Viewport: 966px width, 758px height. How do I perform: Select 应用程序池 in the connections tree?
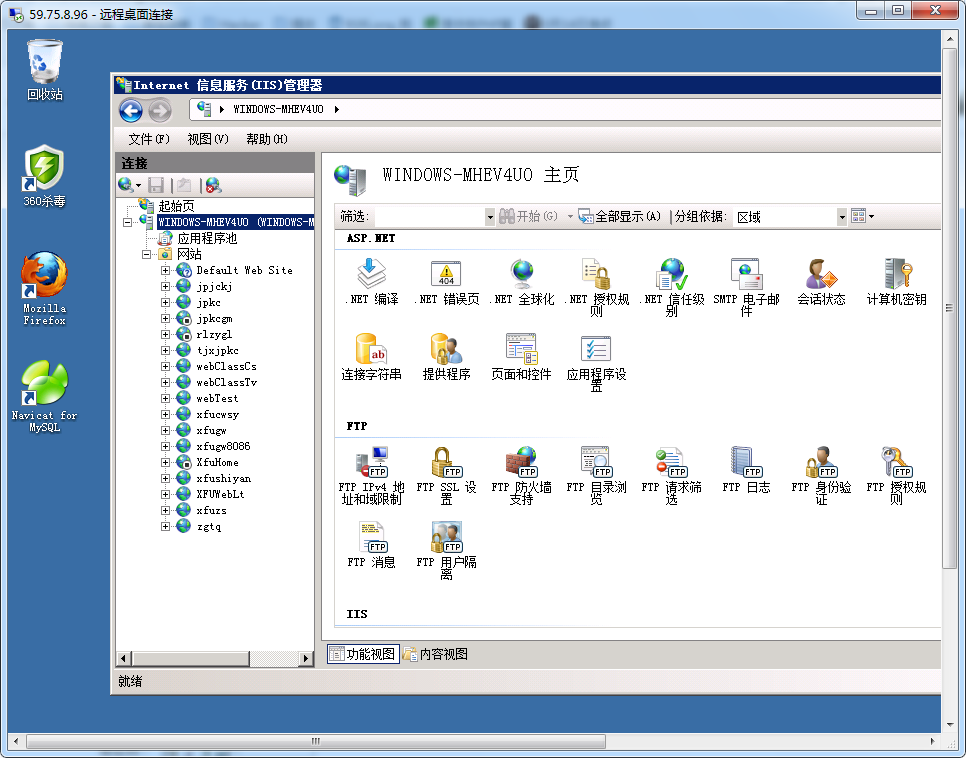[x=207, y=238]
